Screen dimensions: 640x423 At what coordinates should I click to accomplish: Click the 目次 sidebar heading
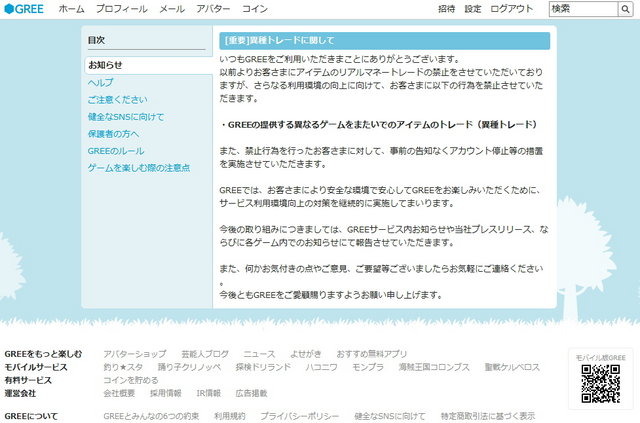coord(96,40)
